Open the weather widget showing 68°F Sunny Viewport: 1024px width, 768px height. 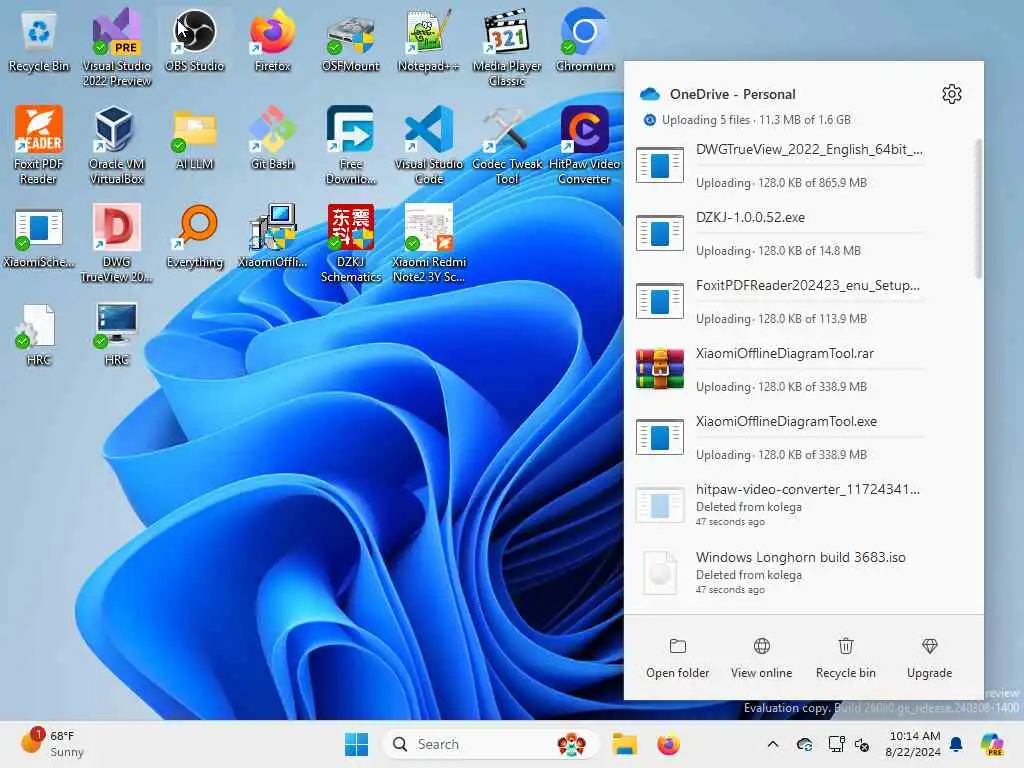click(53, 743)
